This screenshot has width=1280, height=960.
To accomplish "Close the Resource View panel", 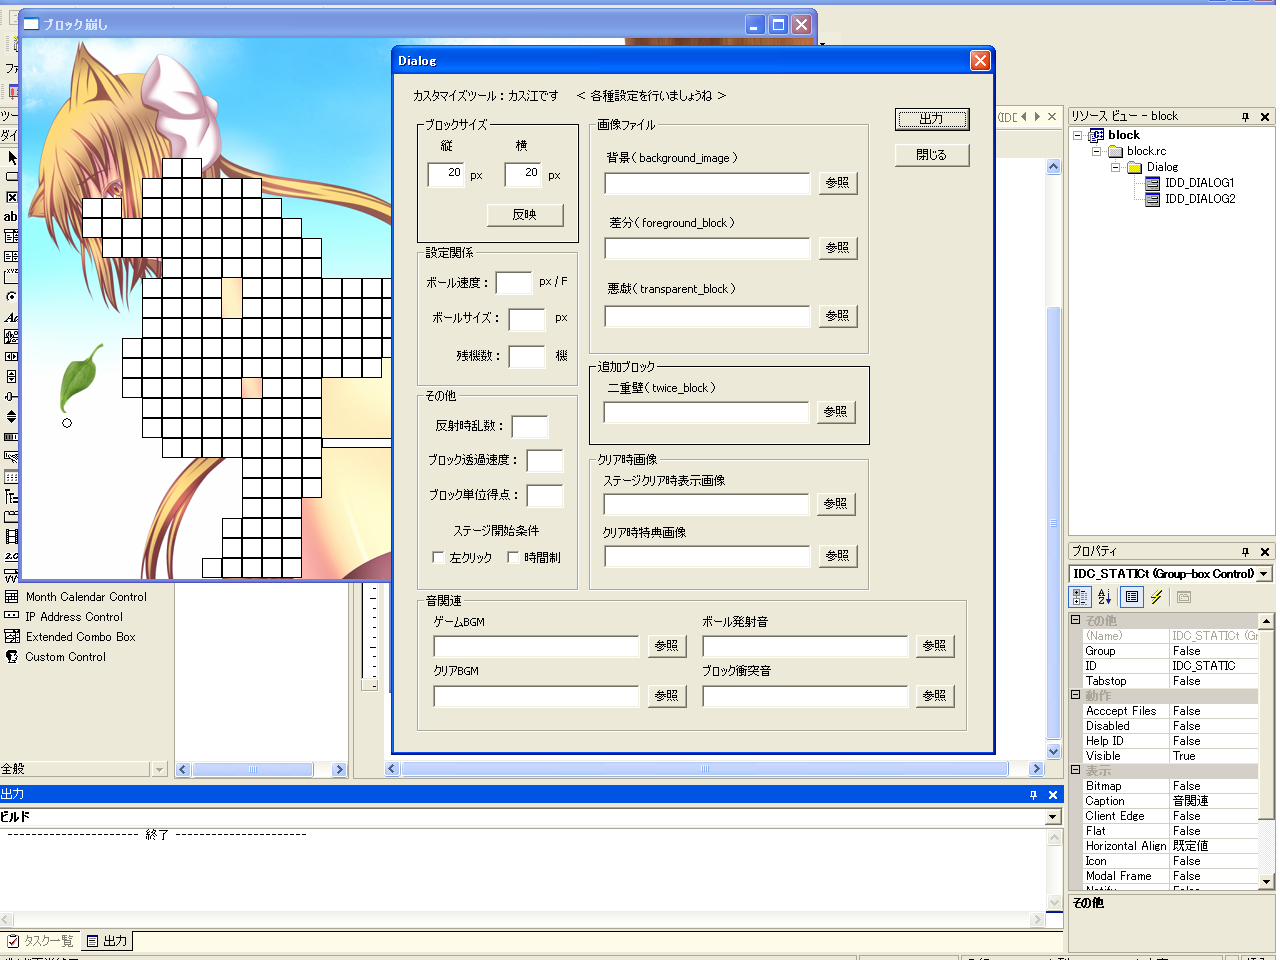I will pos(1265,117).
